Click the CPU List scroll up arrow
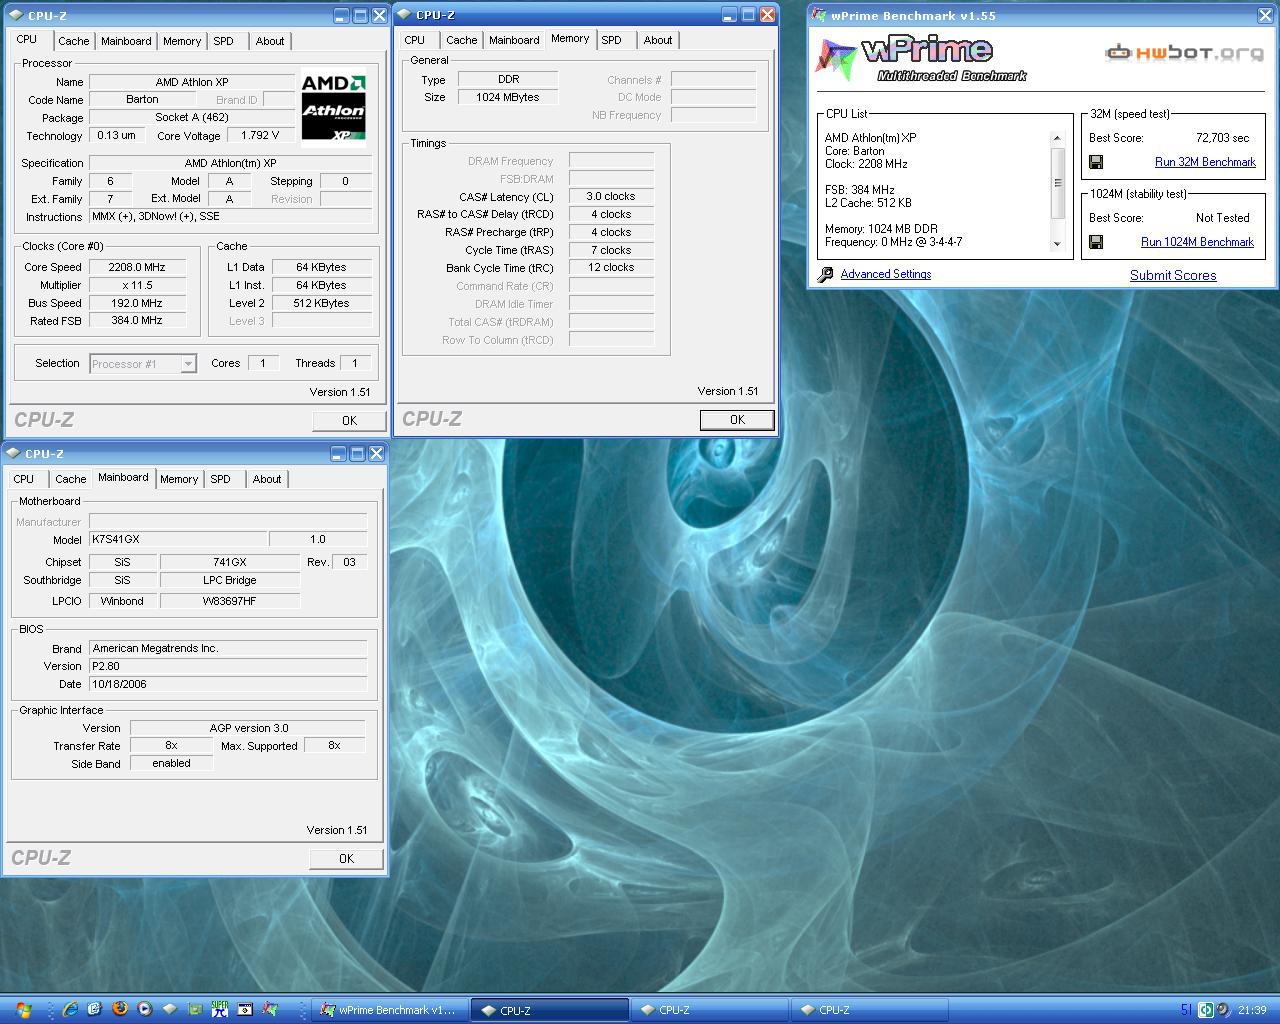Image resolution: width=1280 pixels, height=1024 pixels. (x=1057, y=138)
